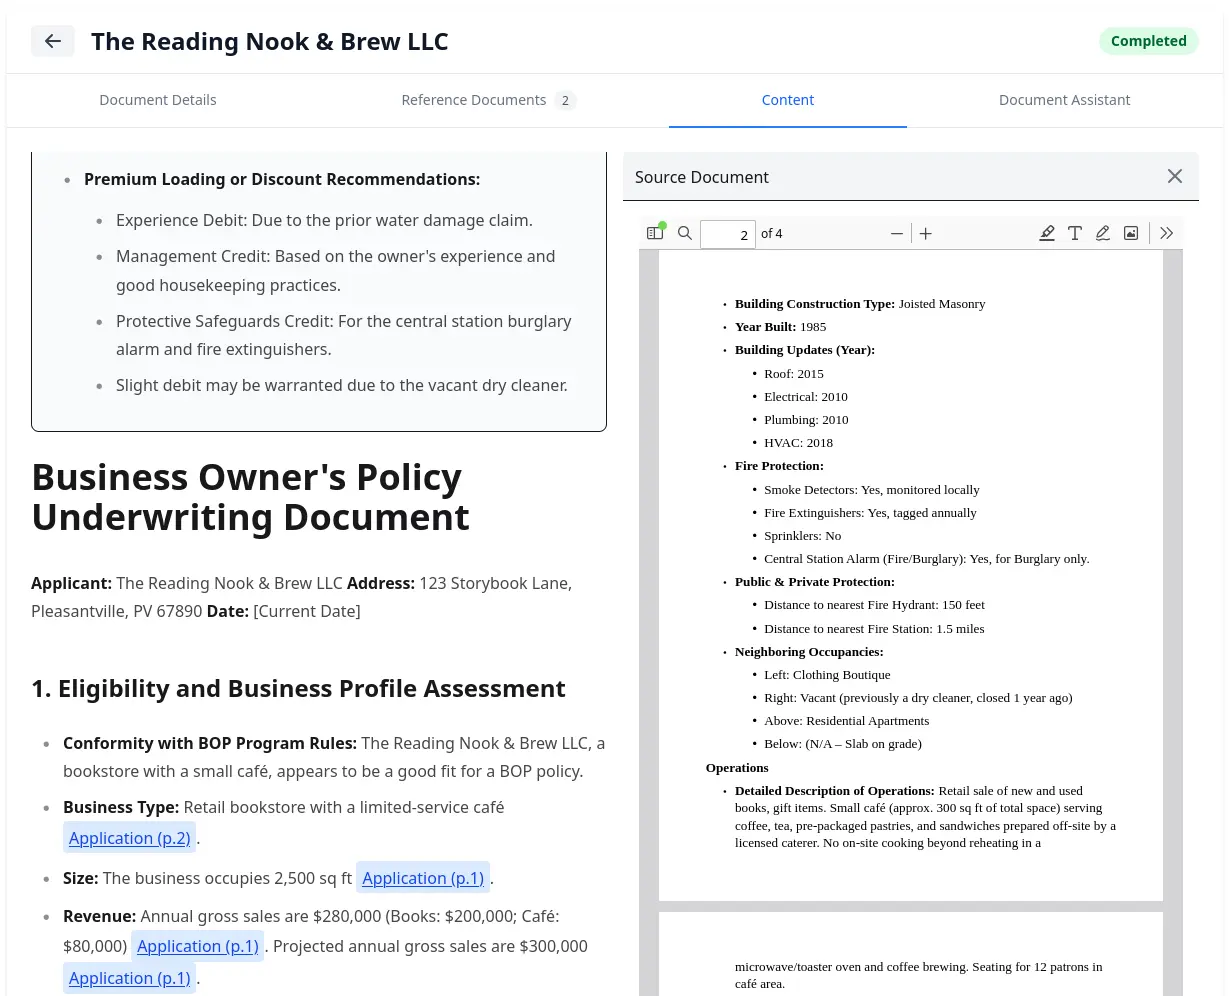Open Application (p.1) link after $80,000)
This screenshot has width=1229, height=996.
(198, 946)
